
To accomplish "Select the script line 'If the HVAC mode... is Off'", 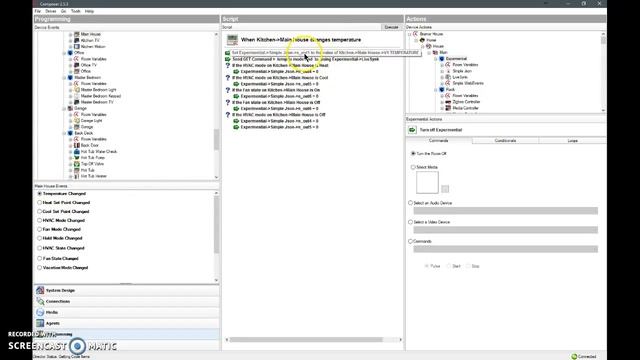I will click(x=279, y=115).
